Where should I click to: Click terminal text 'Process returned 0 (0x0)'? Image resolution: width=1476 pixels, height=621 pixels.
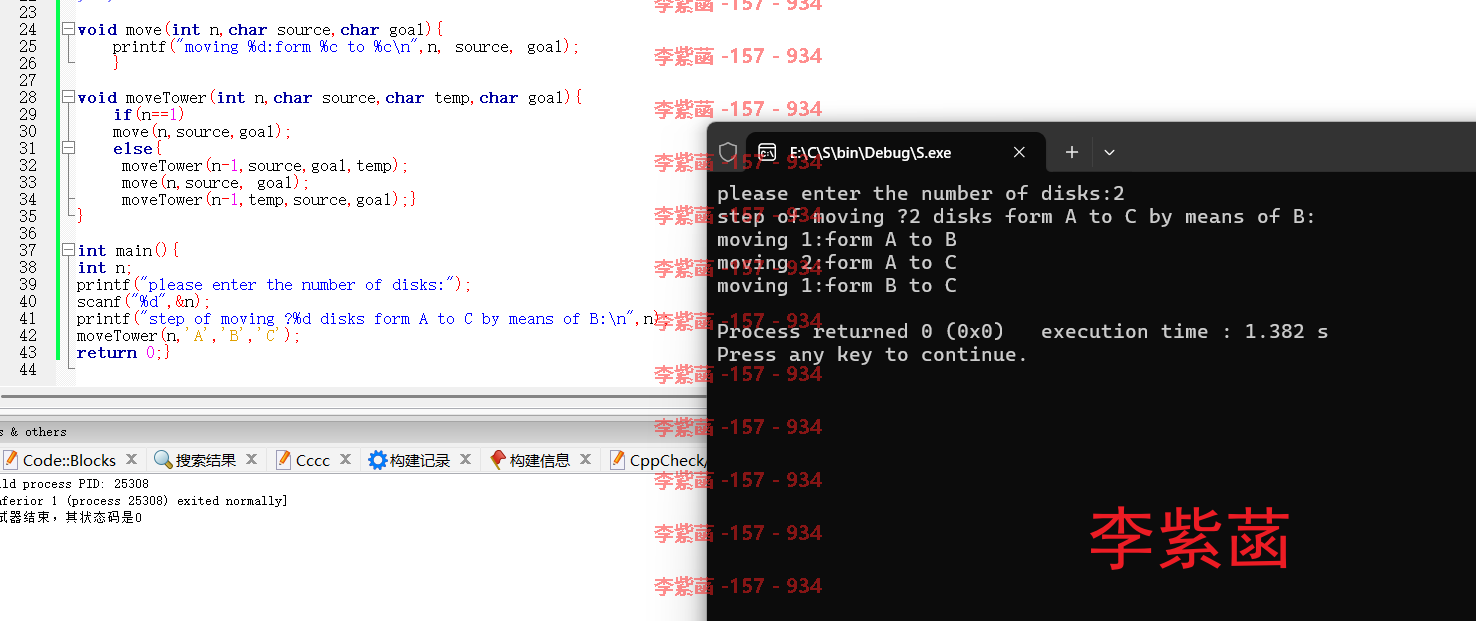[x=861, y=331]
